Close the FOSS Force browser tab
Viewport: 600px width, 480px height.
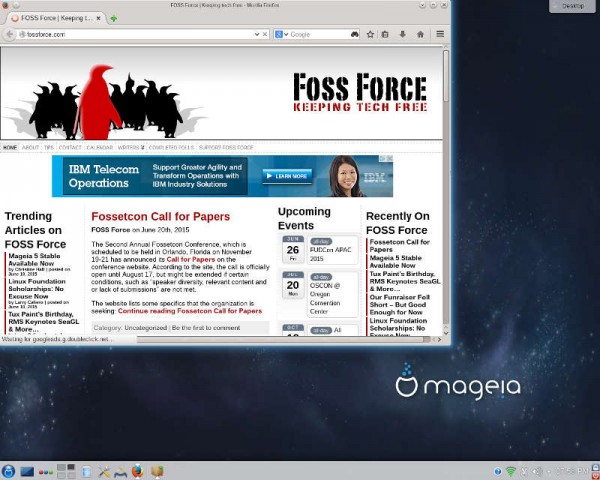[x=98, y=18]
